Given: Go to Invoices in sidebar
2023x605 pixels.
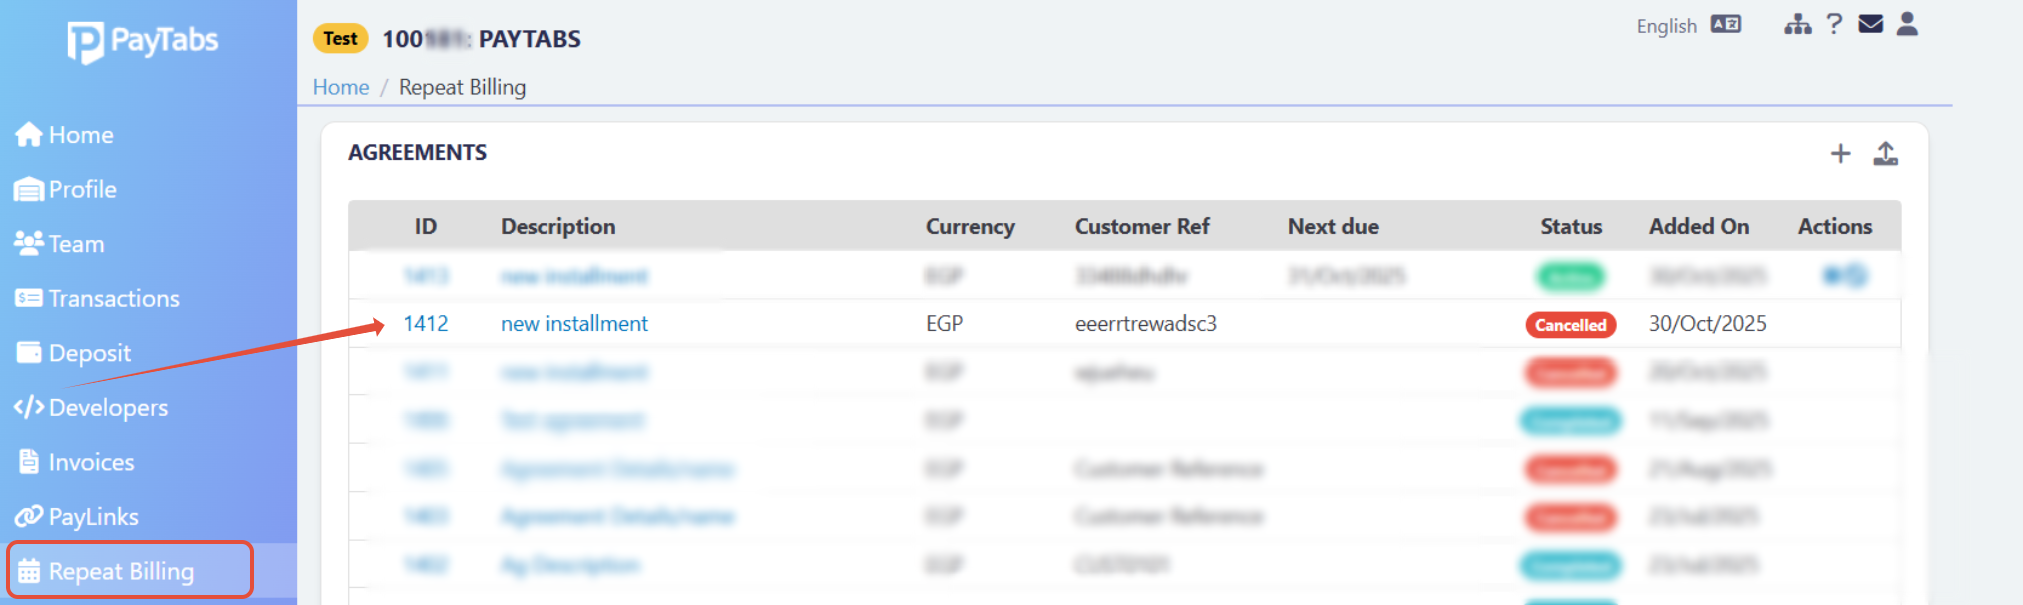Looking at the screenshot, I should tap(76, 462).
